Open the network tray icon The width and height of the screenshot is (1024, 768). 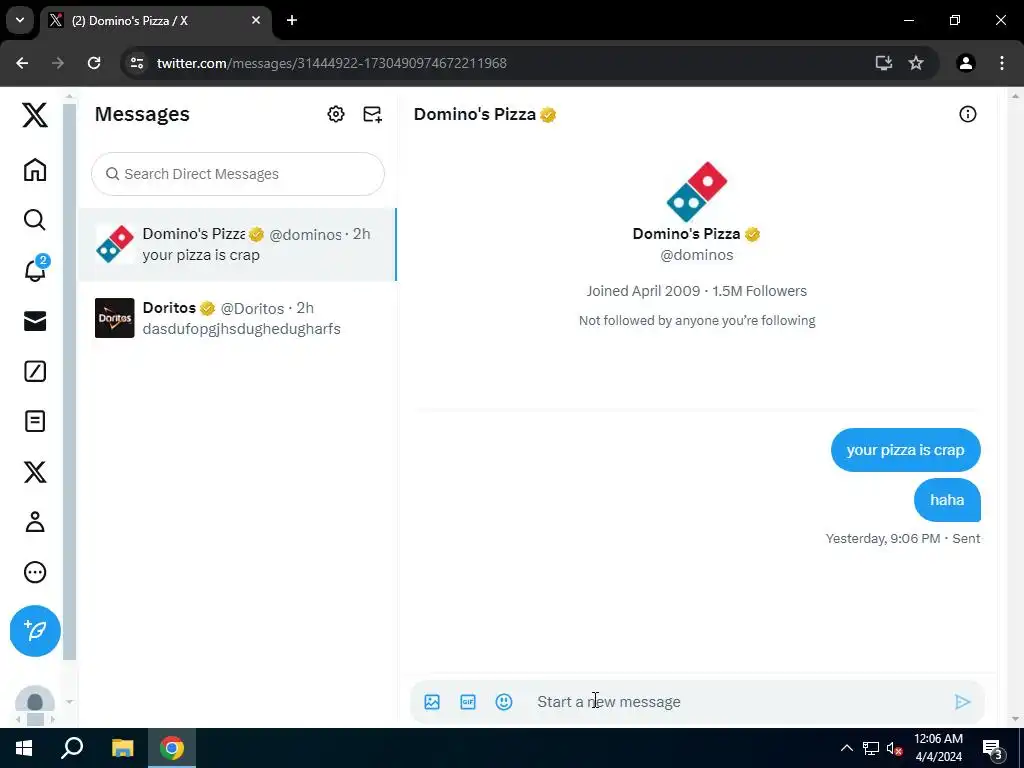coord(871,748)
